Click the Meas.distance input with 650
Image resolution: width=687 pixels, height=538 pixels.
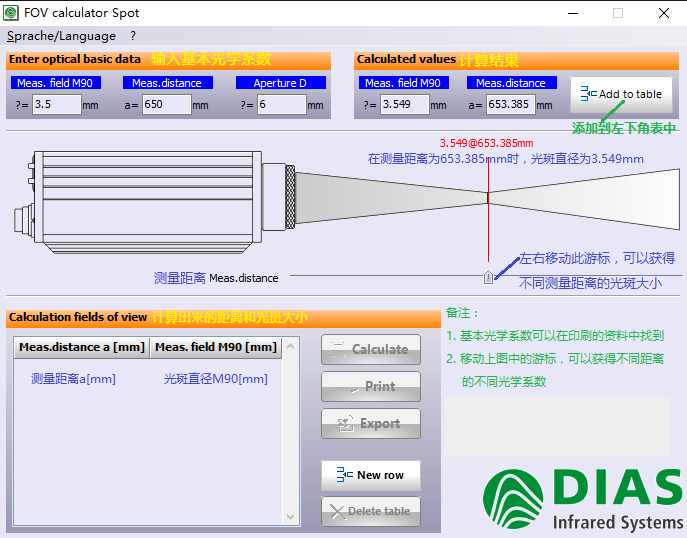165,104
